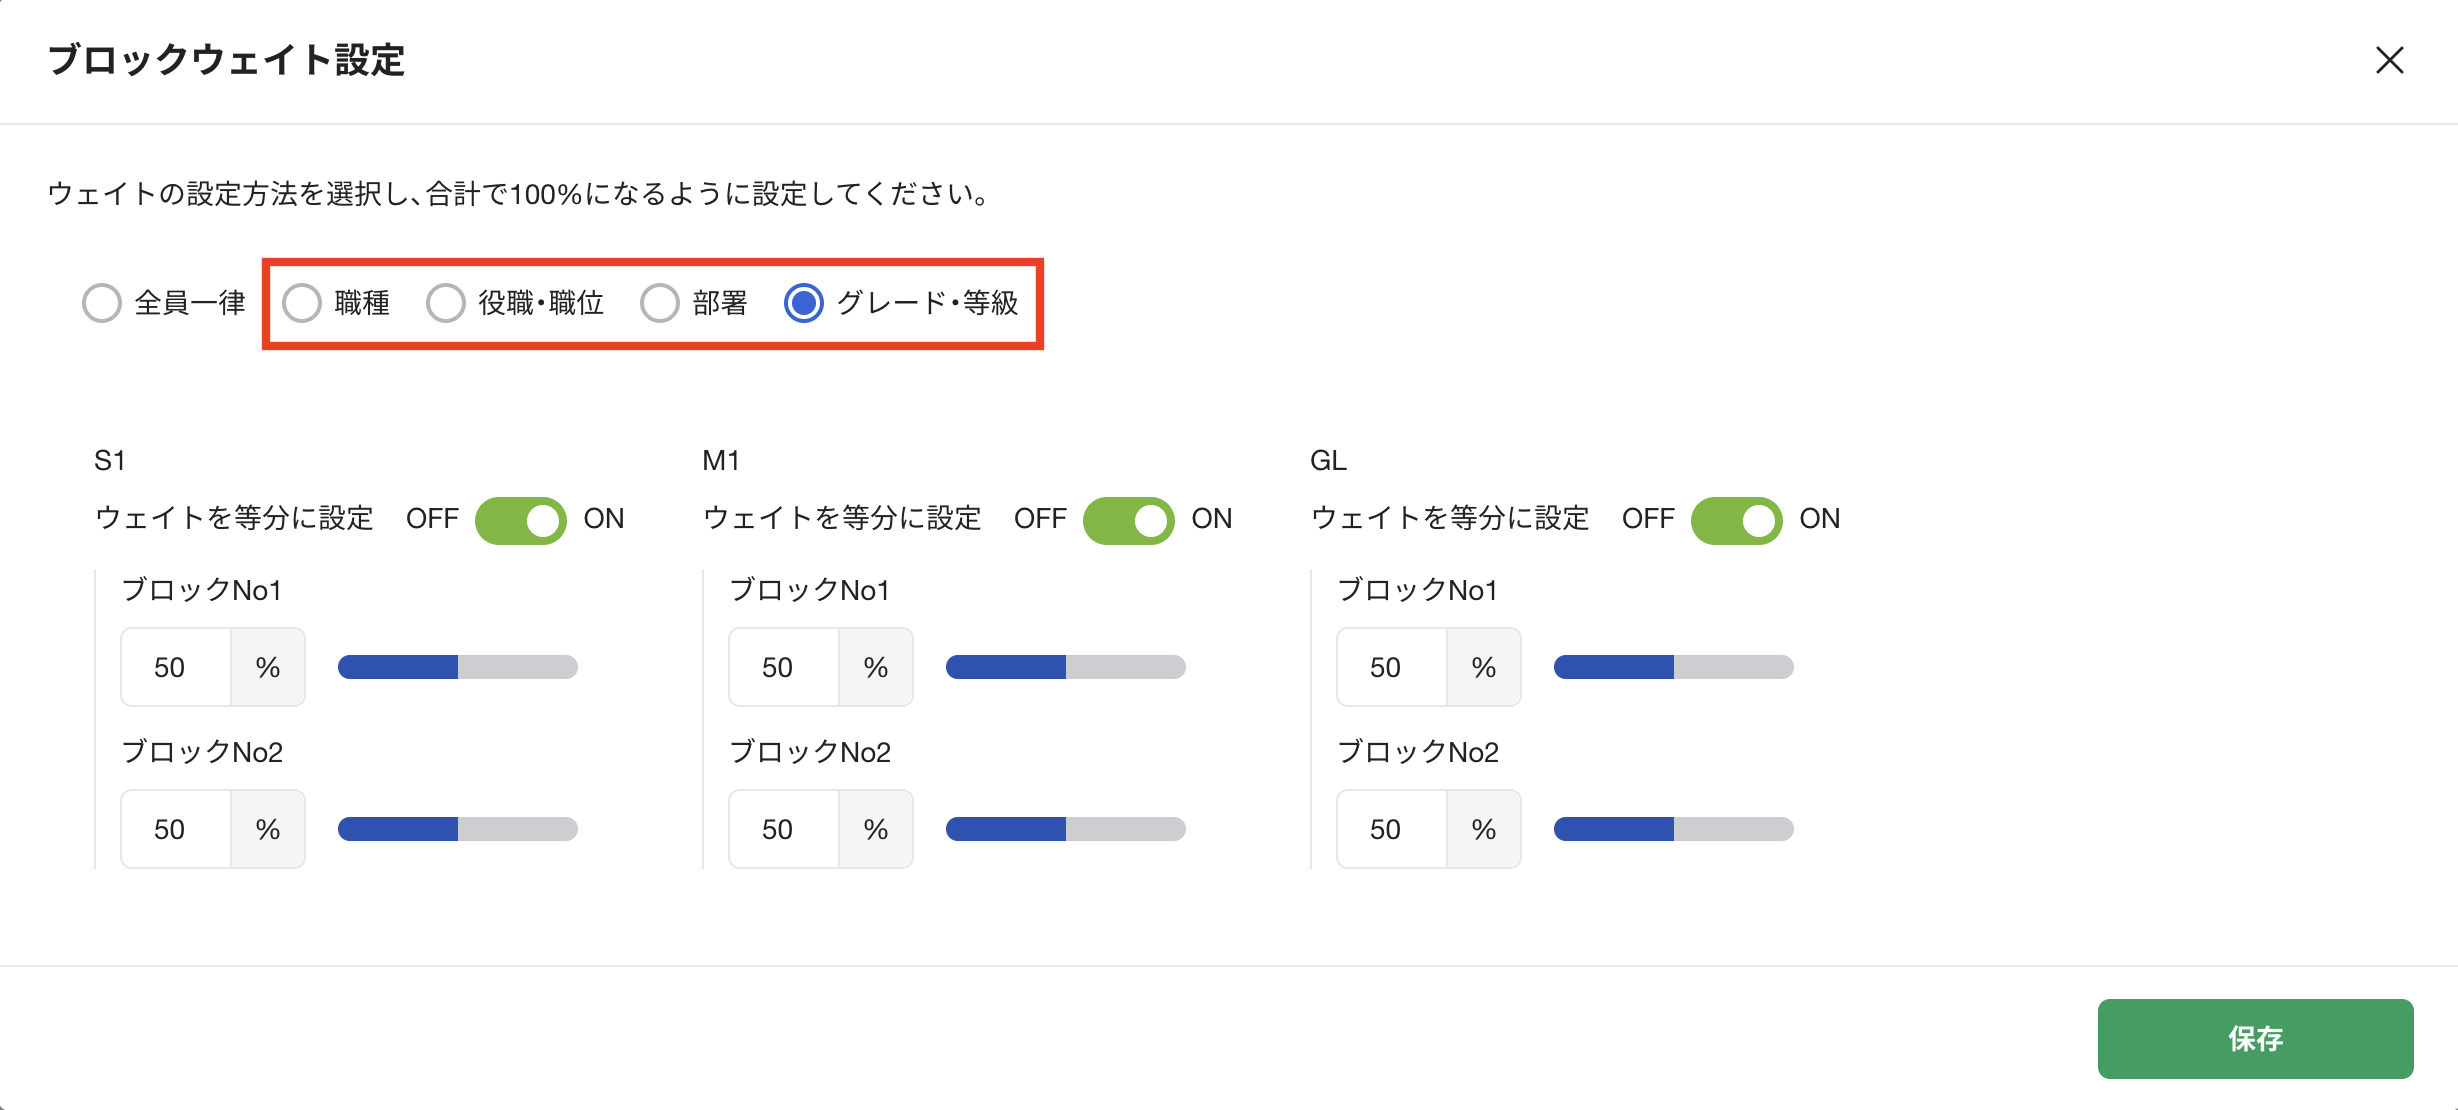Disable M1 equal weight switch
Image resolution: width=2458 pixels, height=1110 pixels.
pyautogui.click(x=1128, y=520)
